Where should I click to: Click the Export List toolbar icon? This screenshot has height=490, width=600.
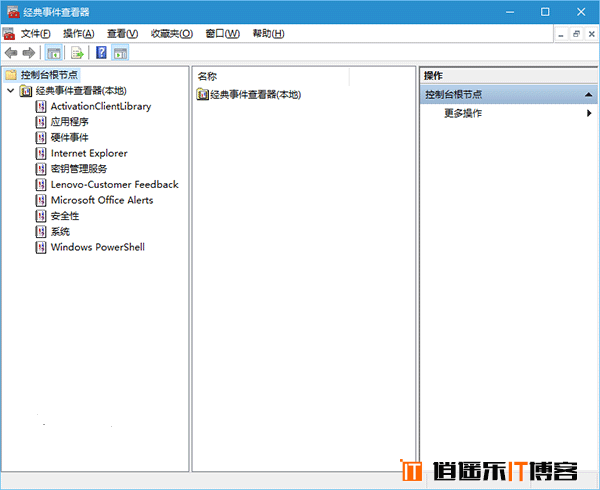pyautogui.click(x=77, y=53)
